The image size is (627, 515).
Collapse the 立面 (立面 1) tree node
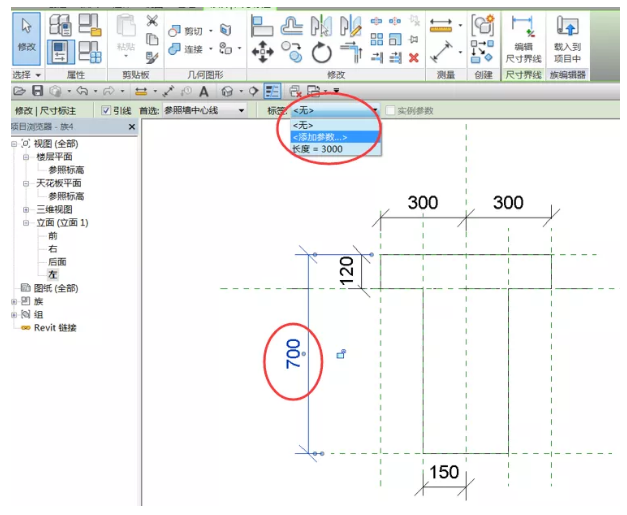point(26,223)
